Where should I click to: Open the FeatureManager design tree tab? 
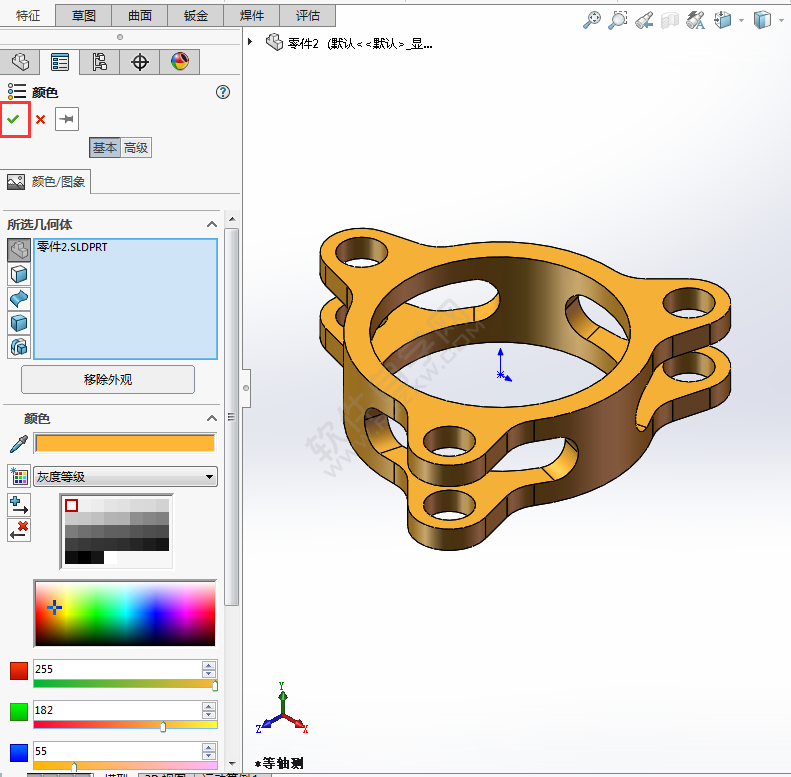20,62
